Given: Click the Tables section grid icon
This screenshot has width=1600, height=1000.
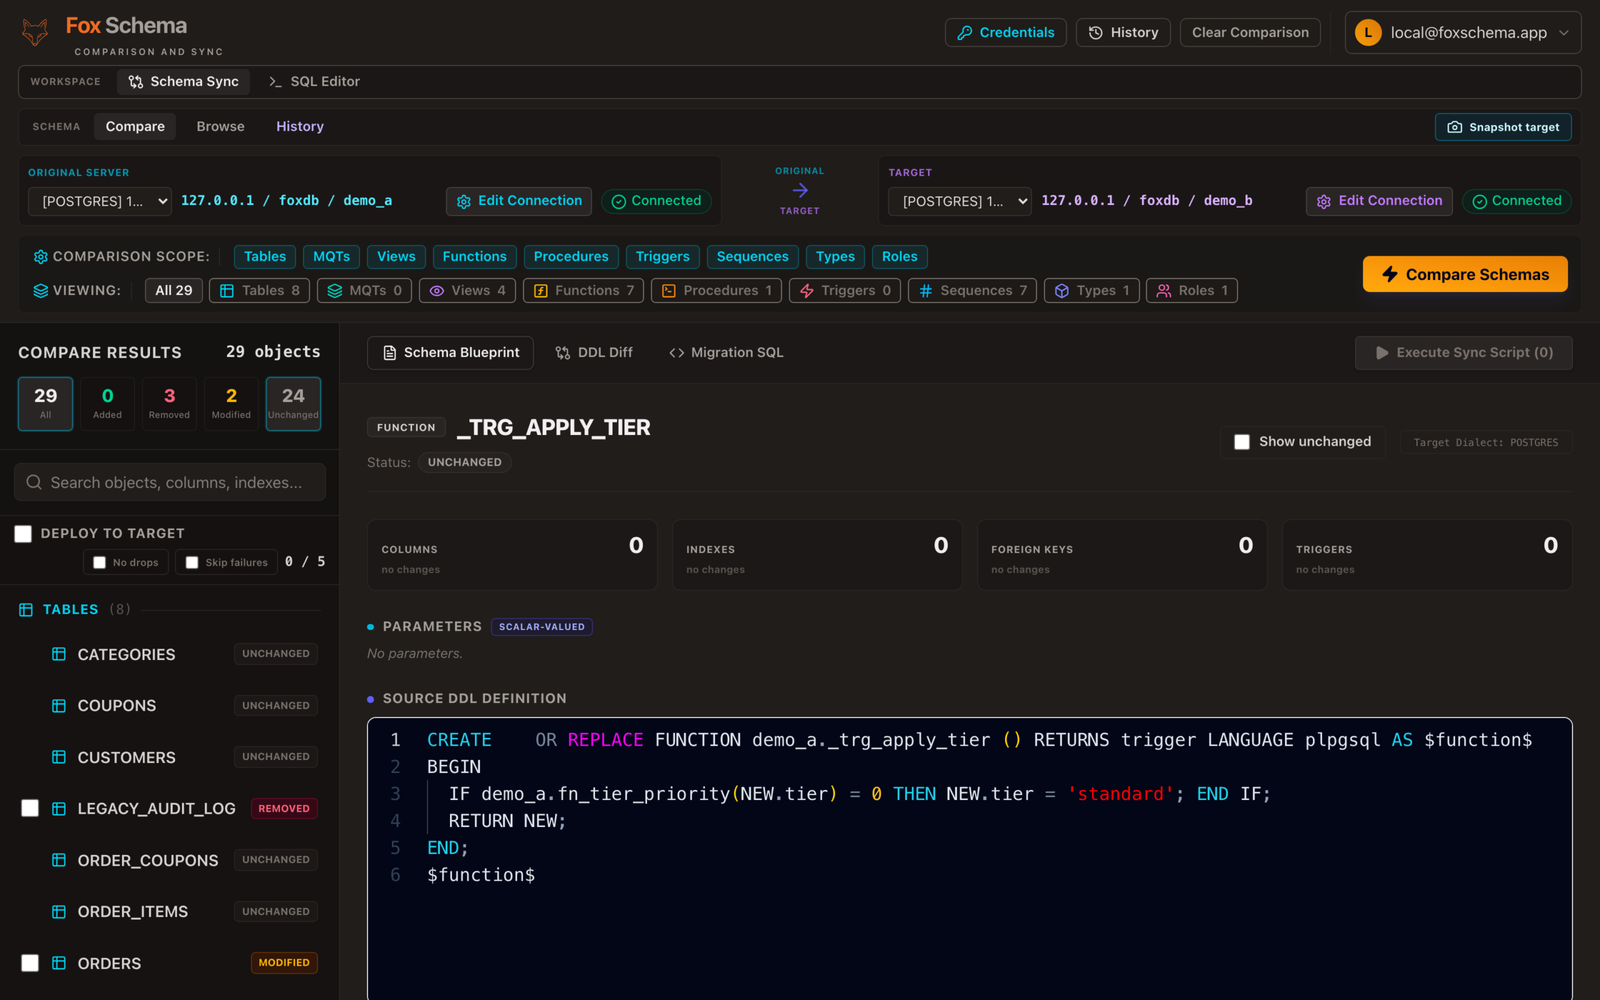Looking at the screenshot, I should [26, 610].
